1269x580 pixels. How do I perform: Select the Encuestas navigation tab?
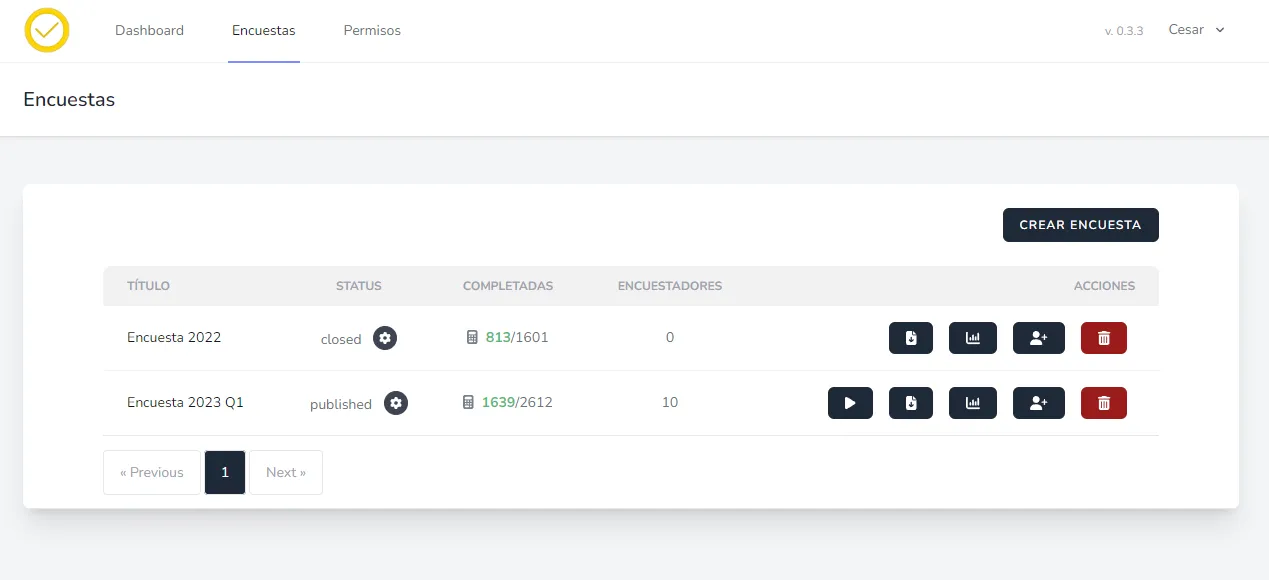(263, 30)
